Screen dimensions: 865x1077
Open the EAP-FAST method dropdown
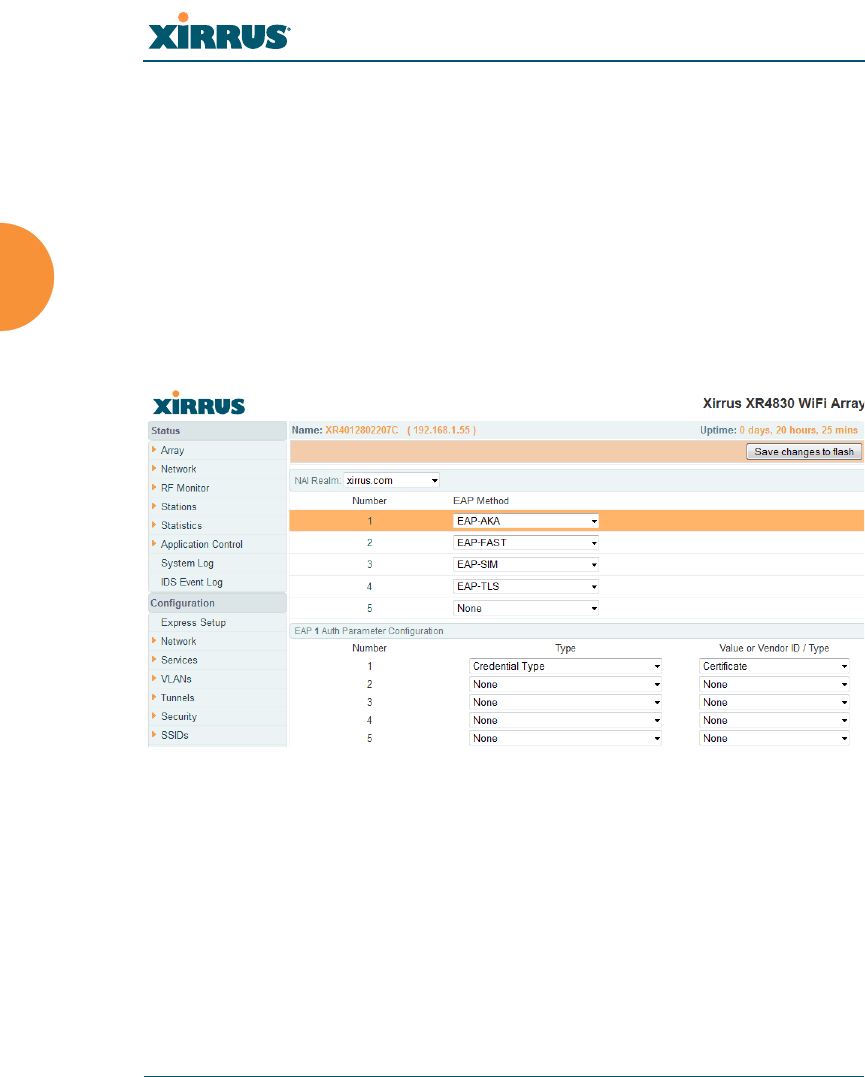tap(526, 543)
